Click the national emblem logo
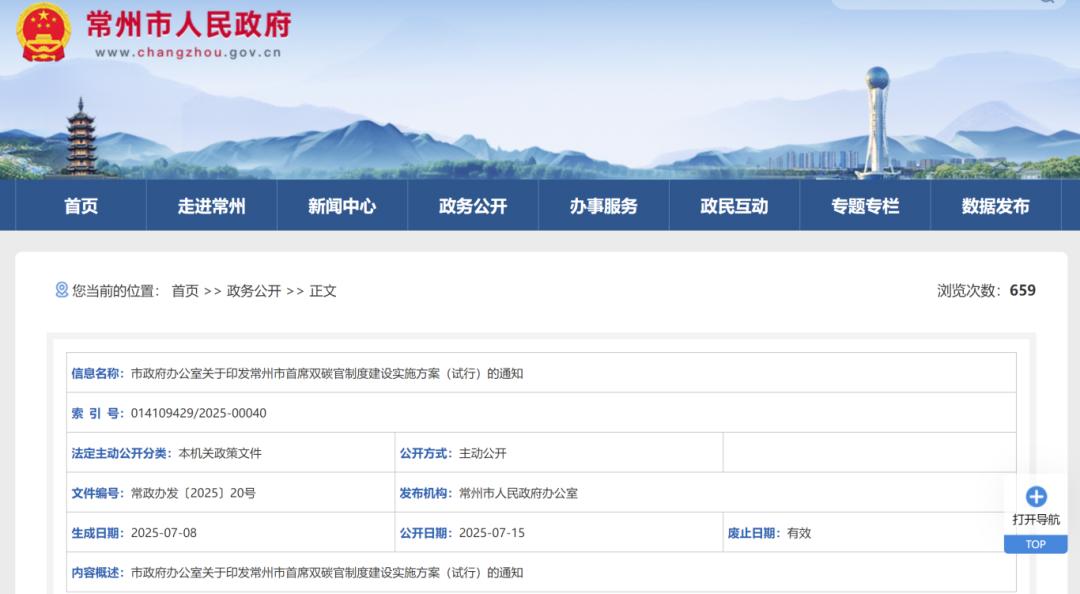This screenshot has height=594, width=1080. coord(43,31)
